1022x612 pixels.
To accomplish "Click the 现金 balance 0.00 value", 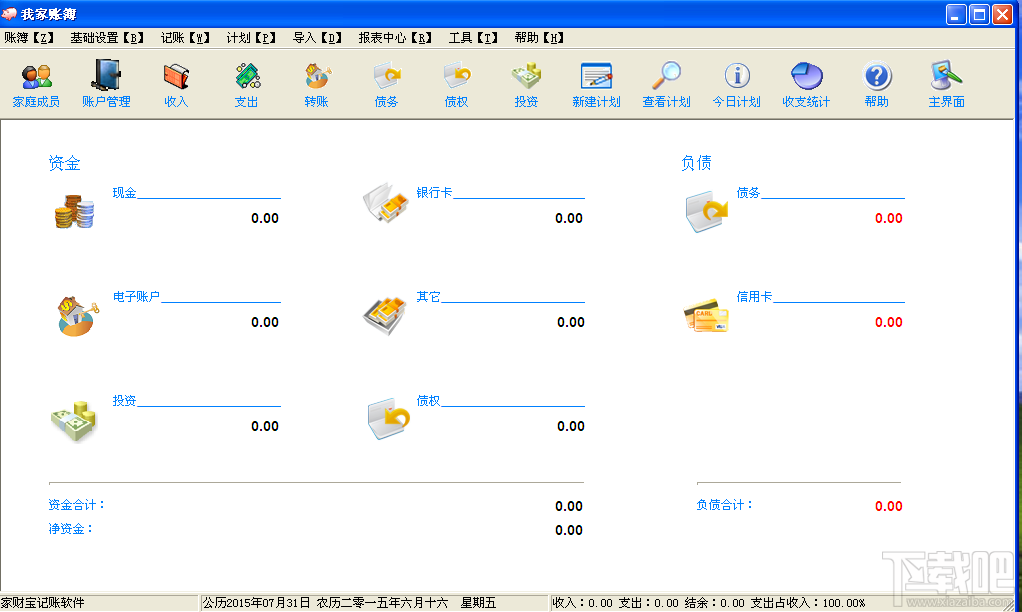I will point(265,218).
